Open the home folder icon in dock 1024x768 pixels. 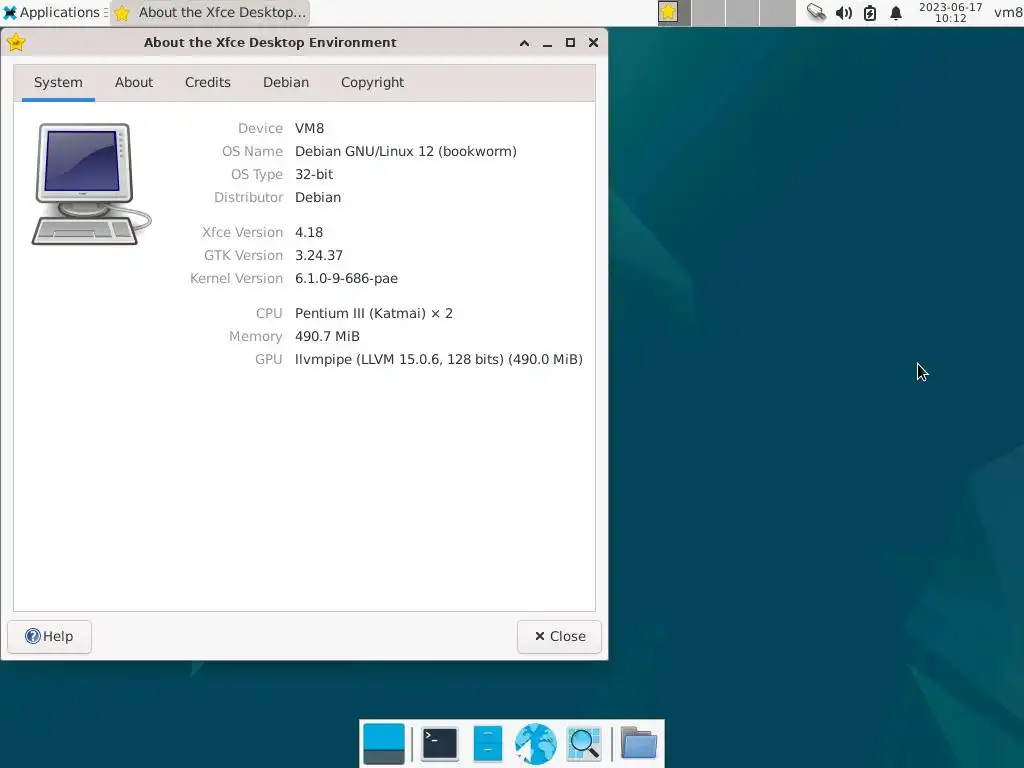point(639,743)
